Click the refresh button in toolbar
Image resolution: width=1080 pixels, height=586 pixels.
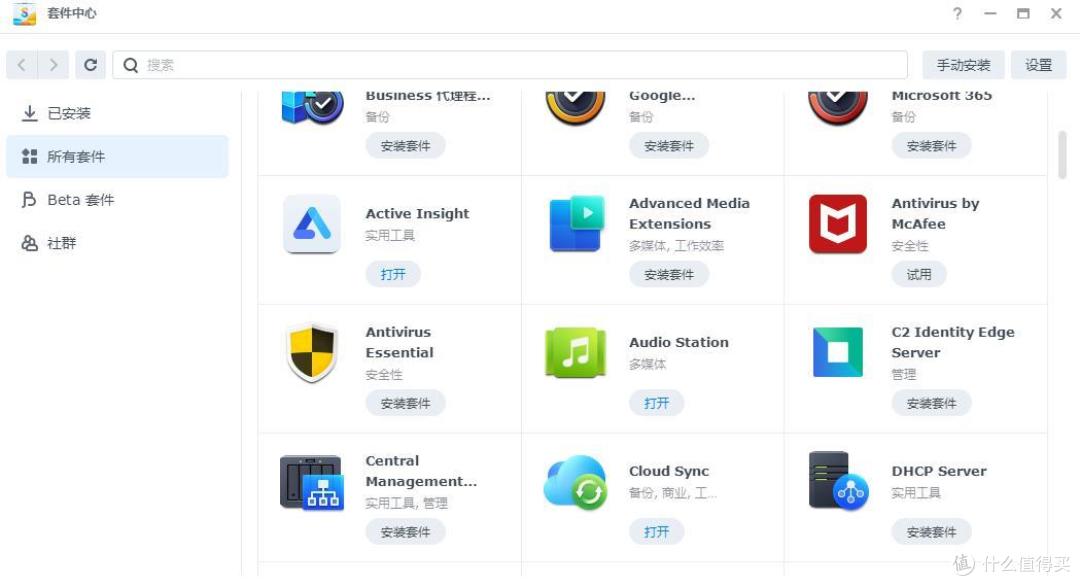click(x=90, y=65)
